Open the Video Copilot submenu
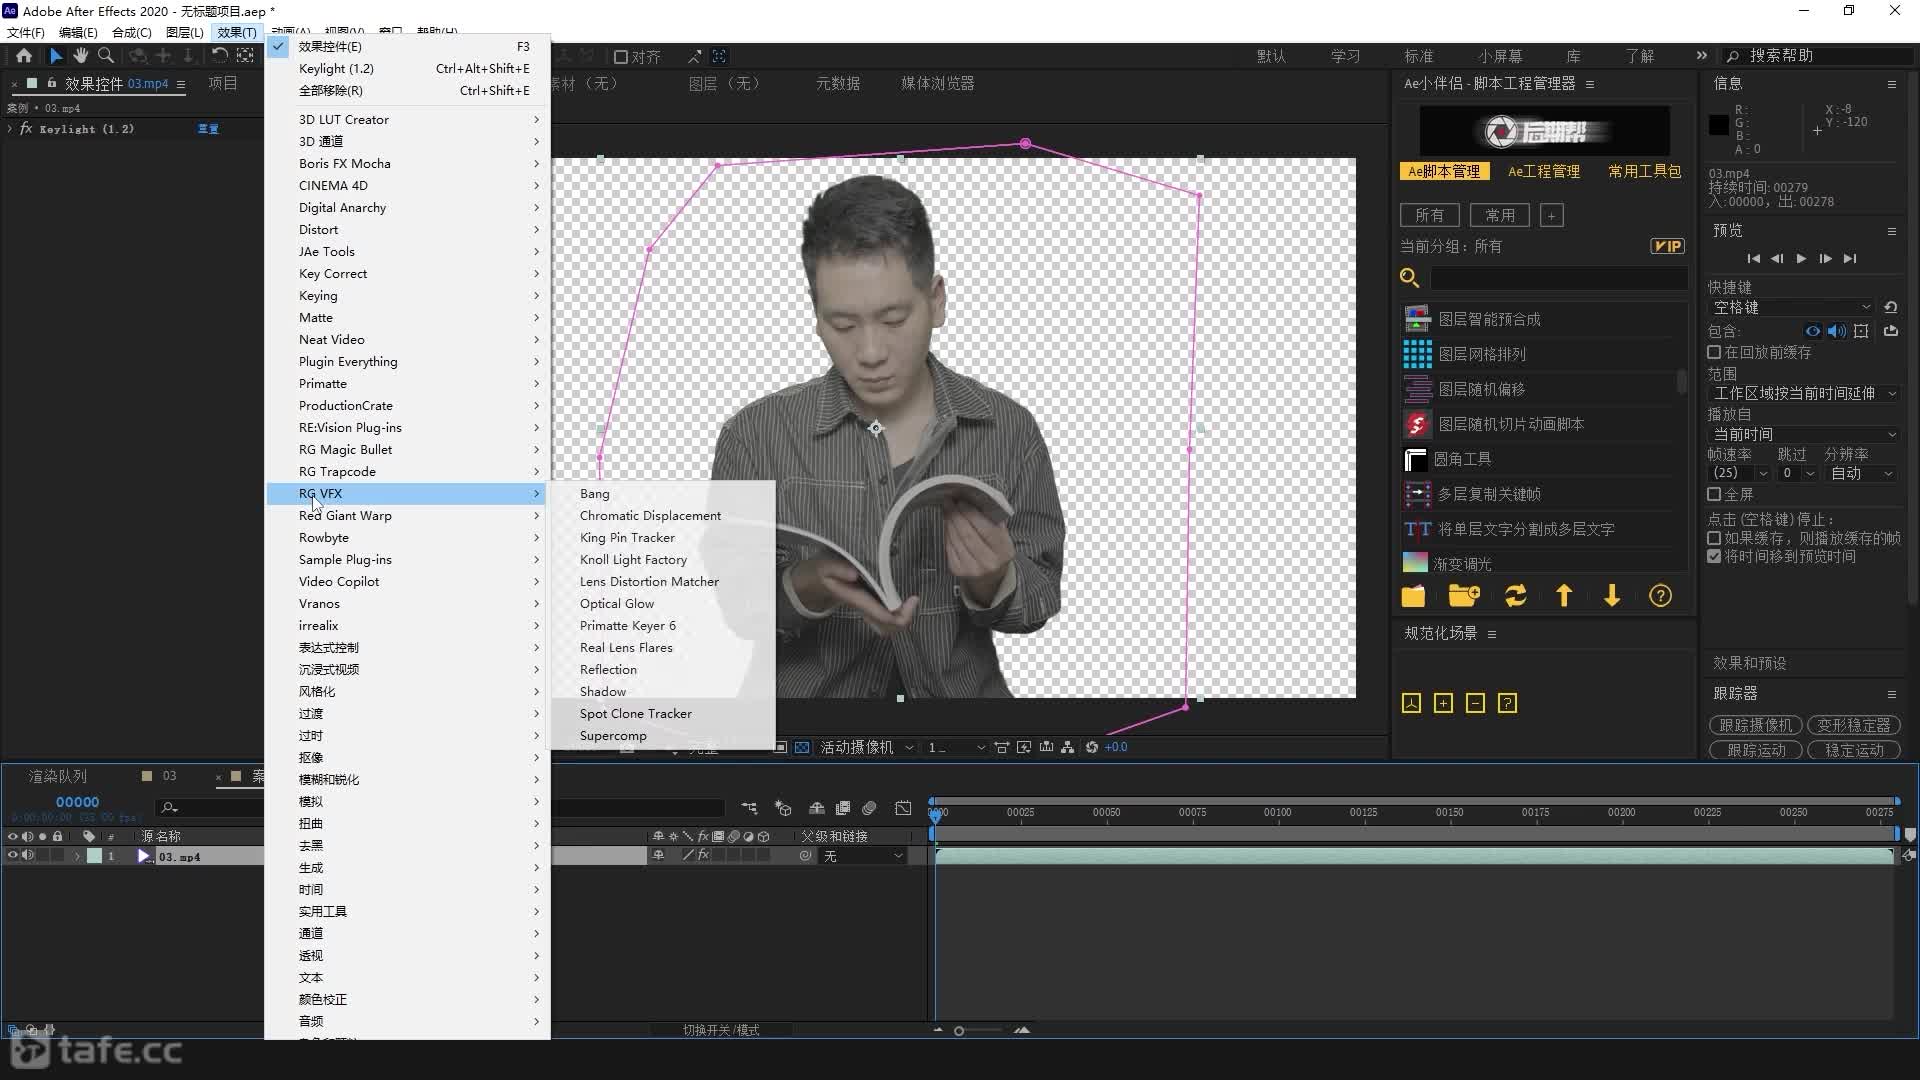Viewport: 1920px width, 1080px height. pyautogui.click(x=408, y=581)
